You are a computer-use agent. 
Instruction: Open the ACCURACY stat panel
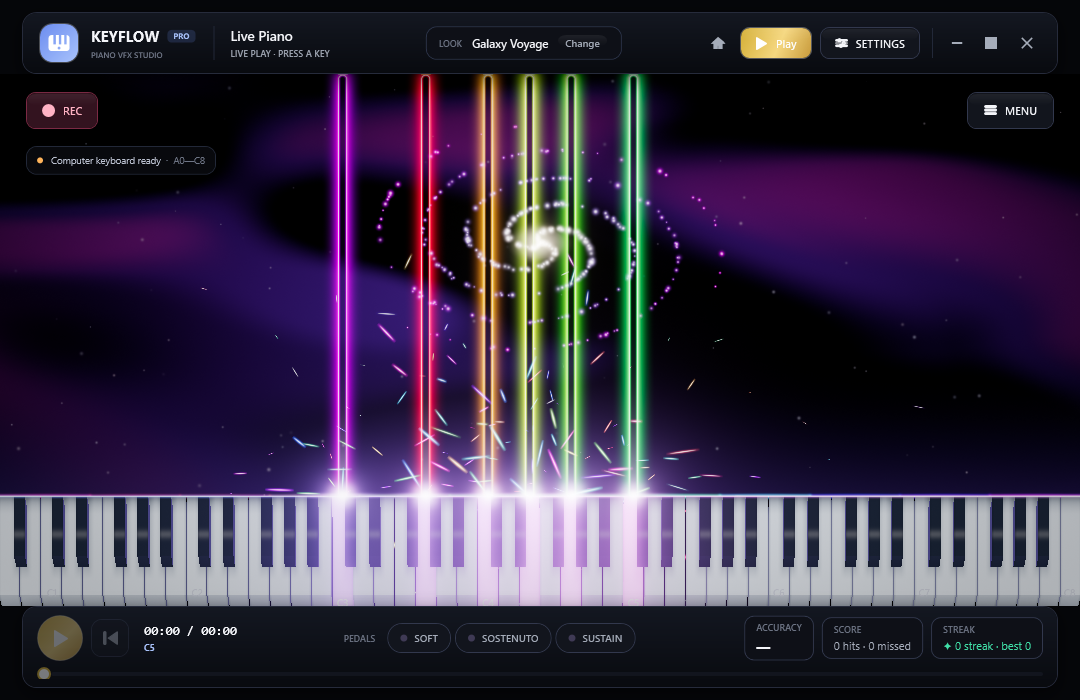pyautogui.click(x=778, y=638)
